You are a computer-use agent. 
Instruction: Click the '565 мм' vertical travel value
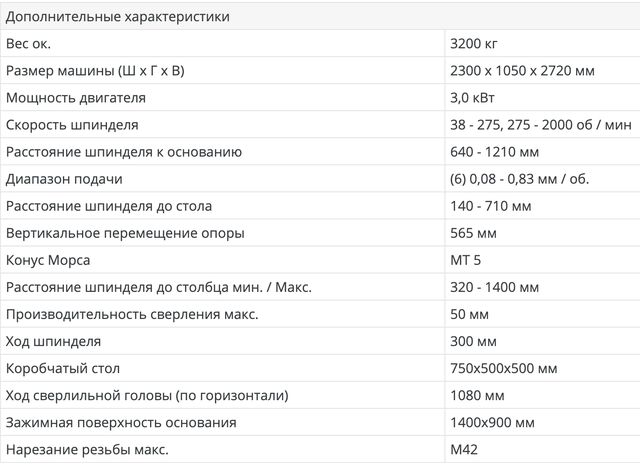[475, 233]
